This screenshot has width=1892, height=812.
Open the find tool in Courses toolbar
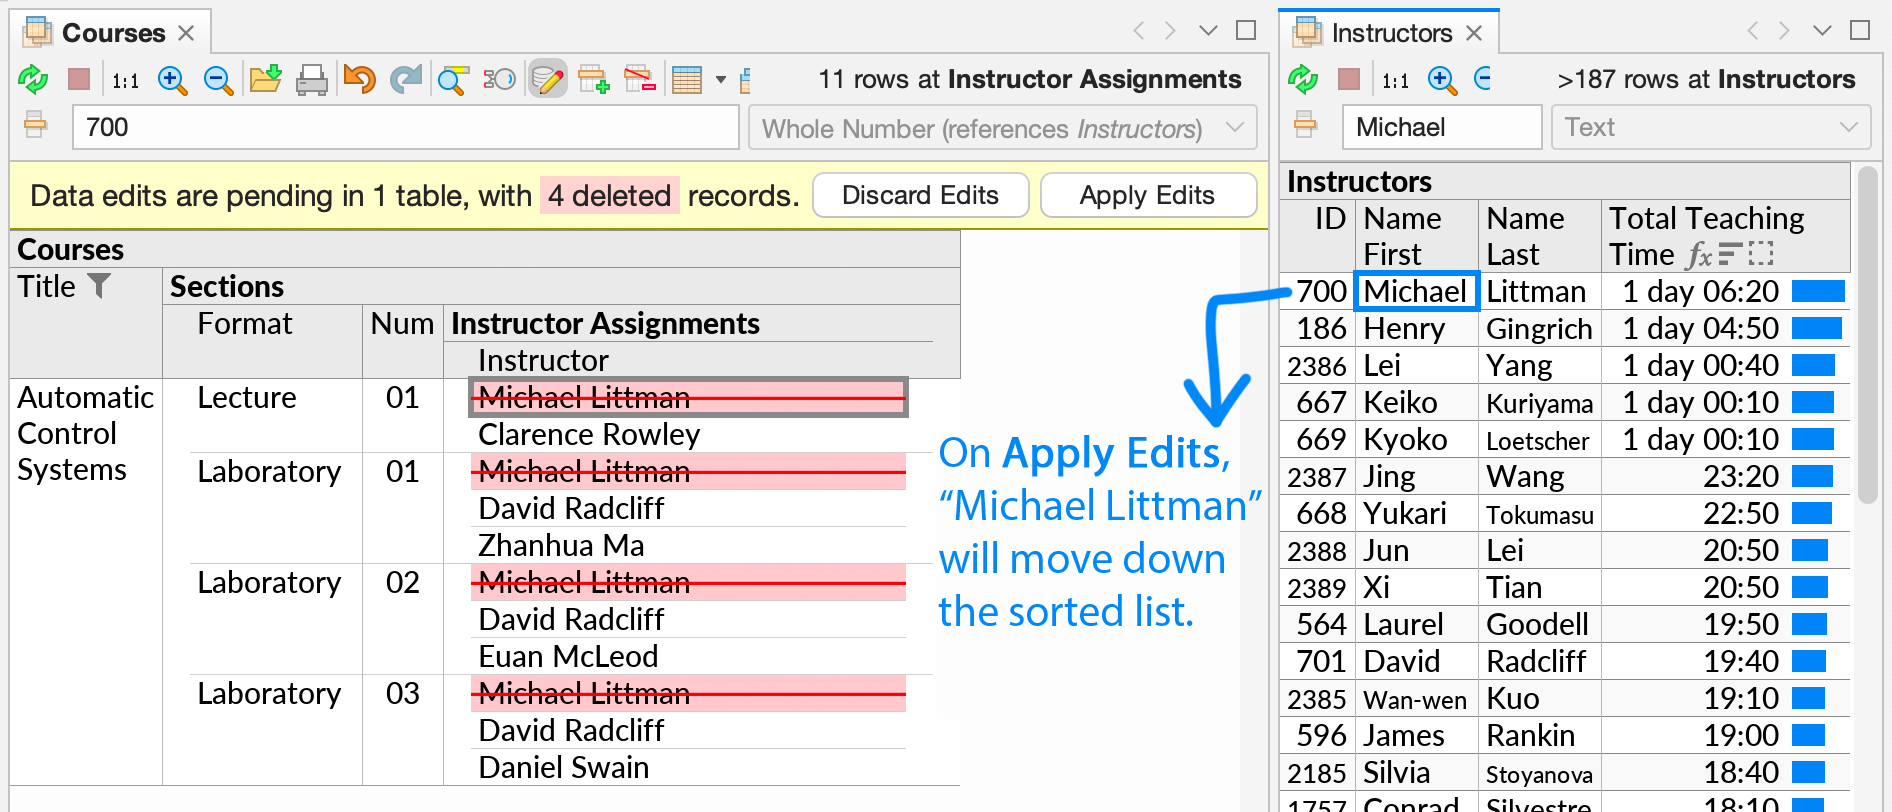[453, 80]
